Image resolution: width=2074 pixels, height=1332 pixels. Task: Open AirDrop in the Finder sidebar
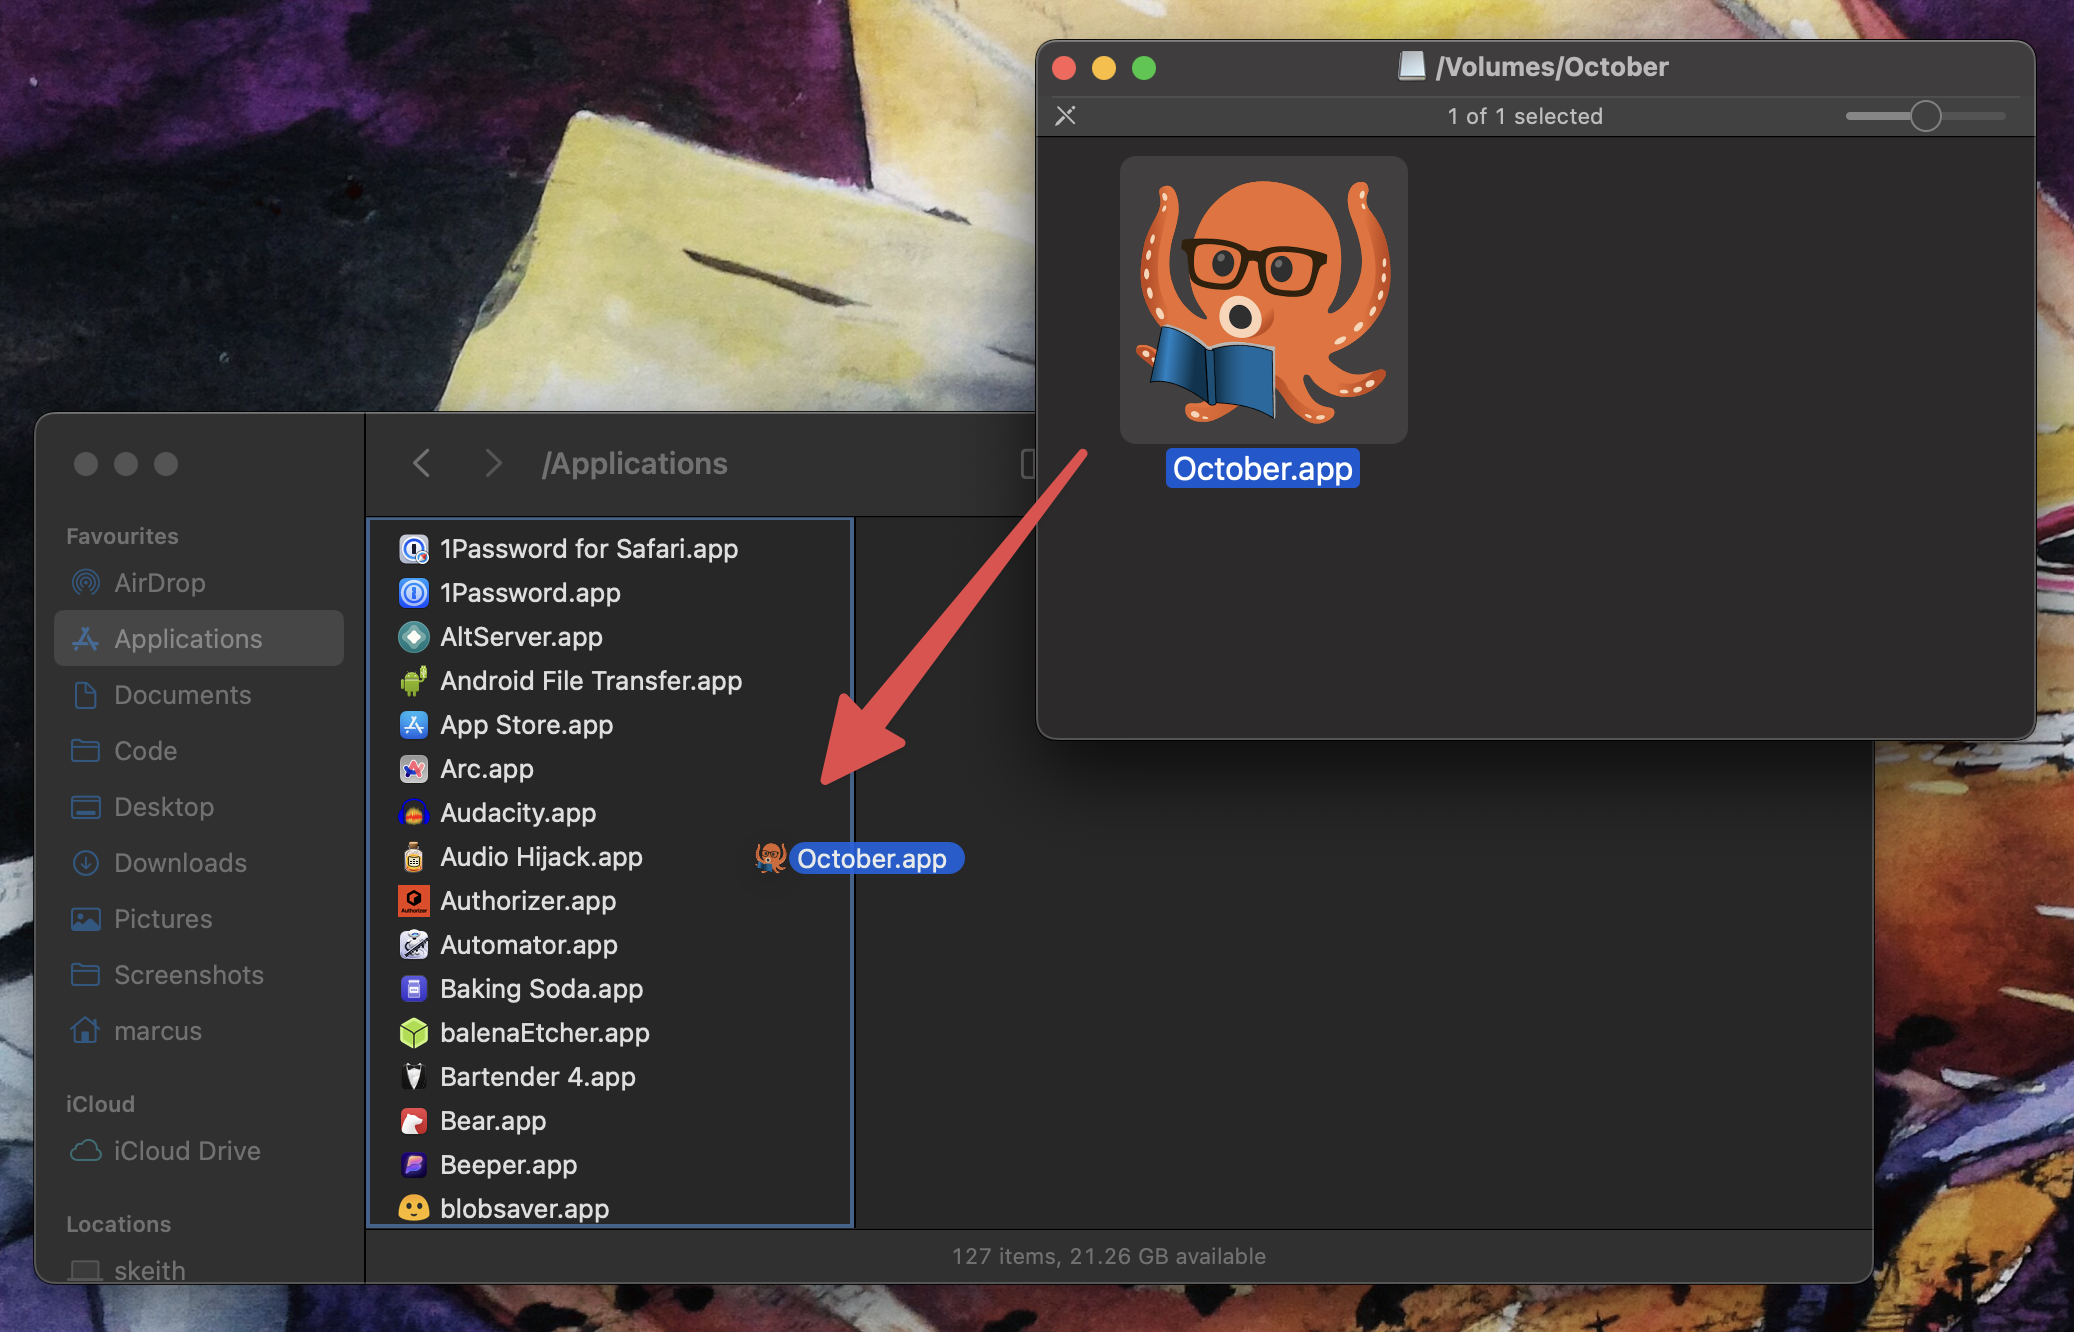(x=160, y=583)
